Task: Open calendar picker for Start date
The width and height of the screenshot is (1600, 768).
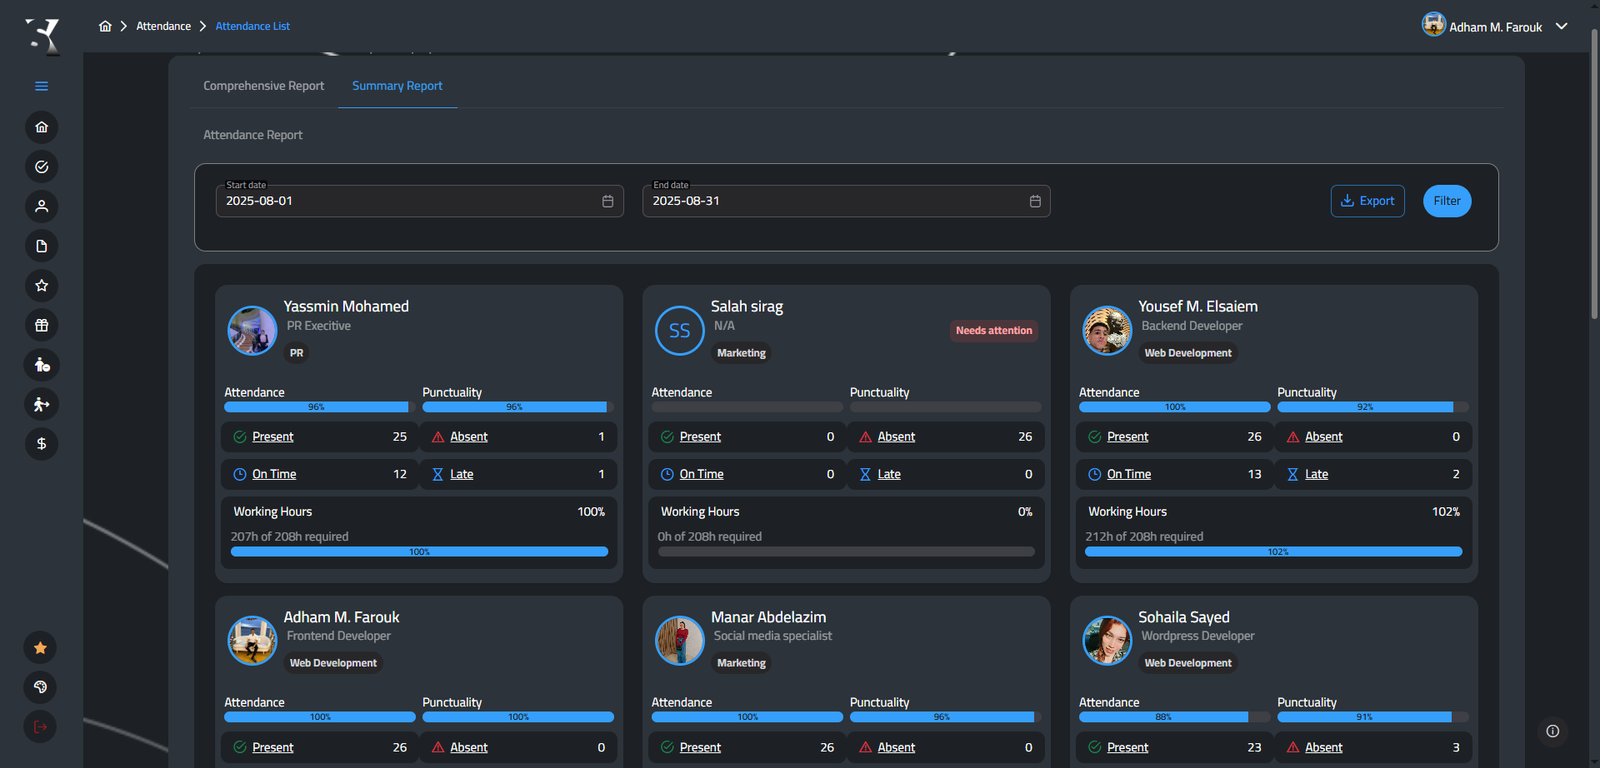Action: click(x=607, y=201)
